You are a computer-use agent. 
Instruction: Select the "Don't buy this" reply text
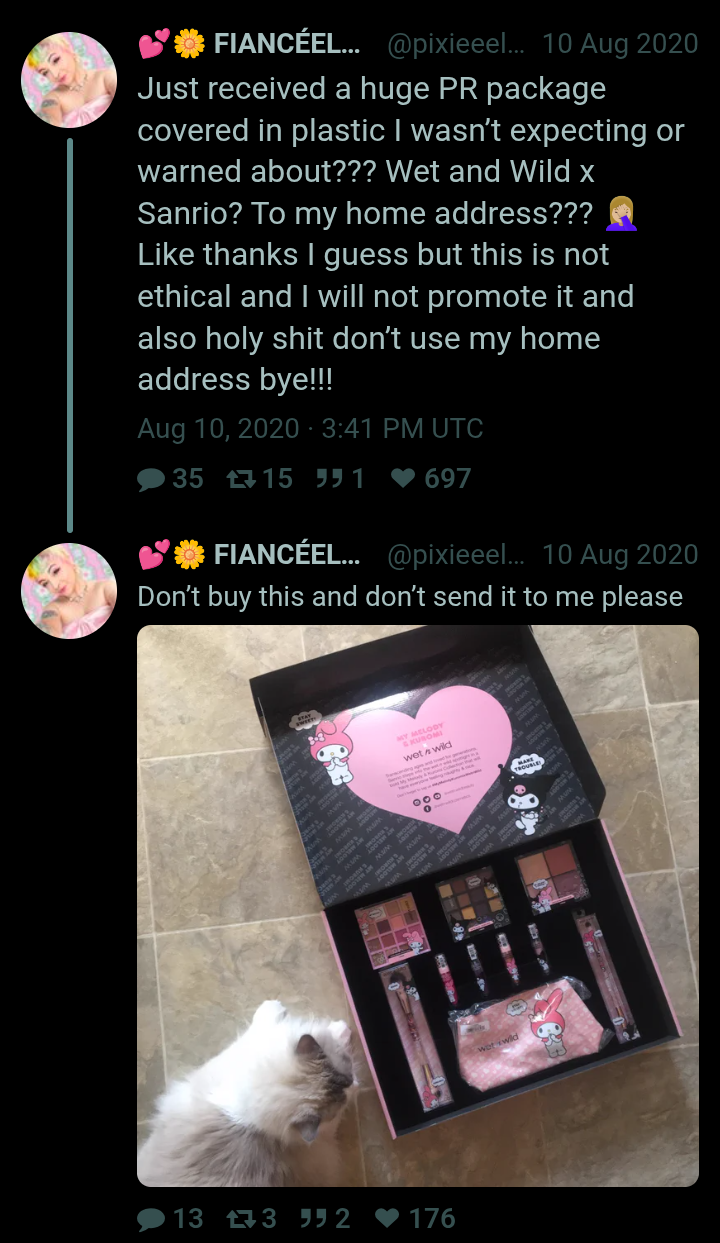(x=410, y=597)
